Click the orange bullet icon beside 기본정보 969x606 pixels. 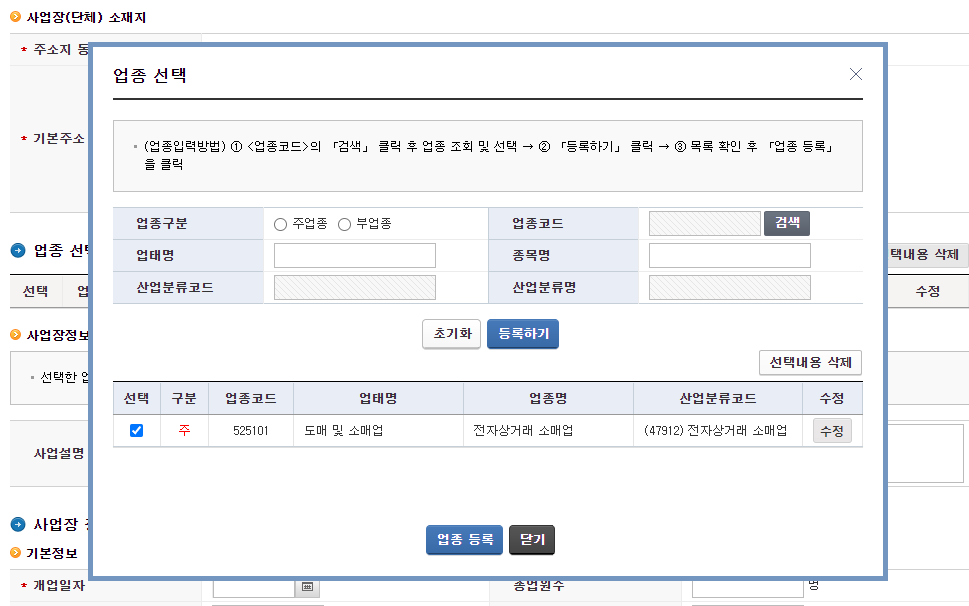(x=15, y=552)
